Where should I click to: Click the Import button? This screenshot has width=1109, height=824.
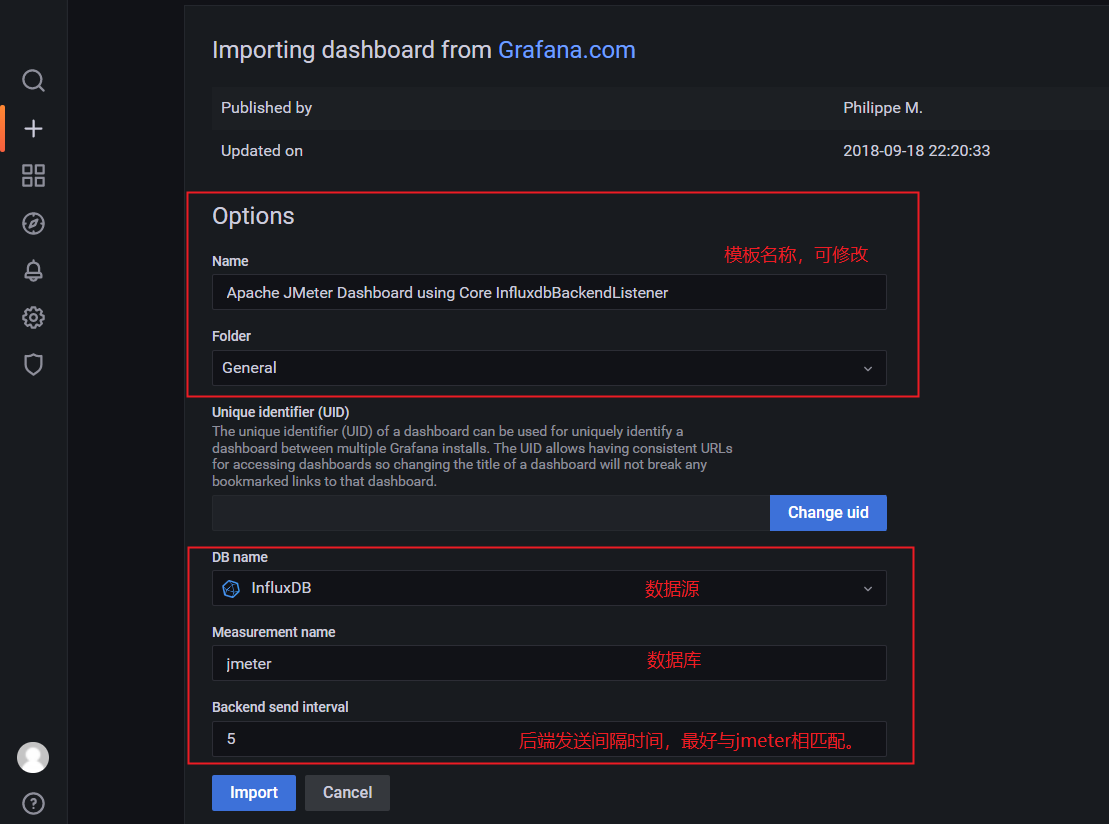pos(254,793)
